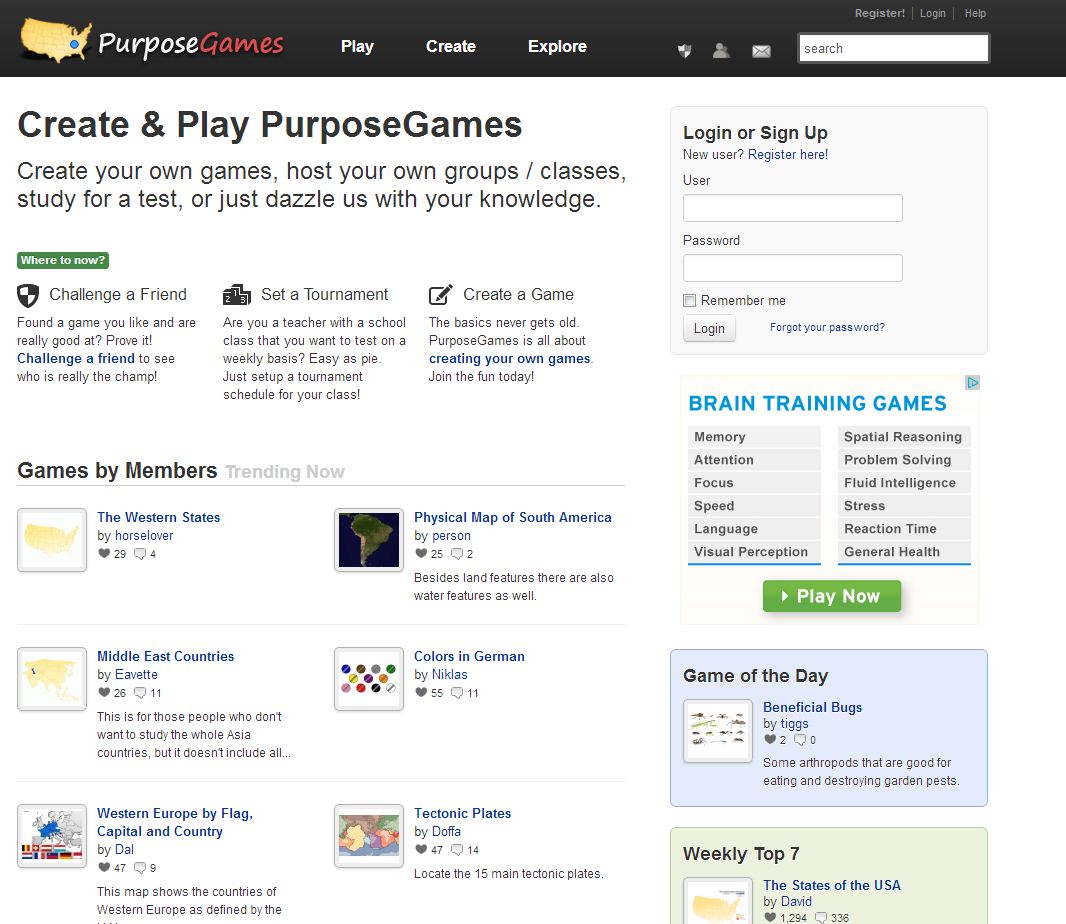This screenshot has height=924, width=1066.
Task: Toggle the Remember me checkbox
Action: click(x=689, y=301)
